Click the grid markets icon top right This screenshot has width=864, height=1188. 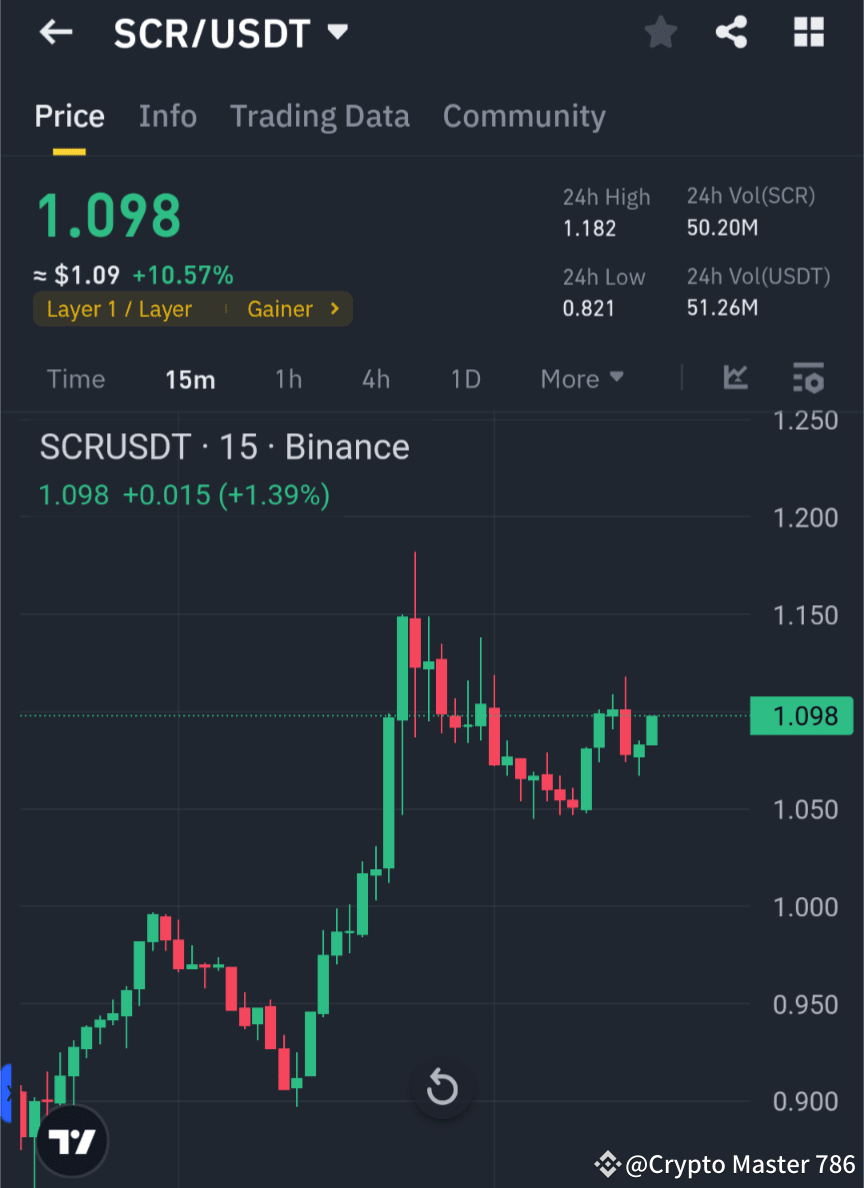[x=810, y=32]
